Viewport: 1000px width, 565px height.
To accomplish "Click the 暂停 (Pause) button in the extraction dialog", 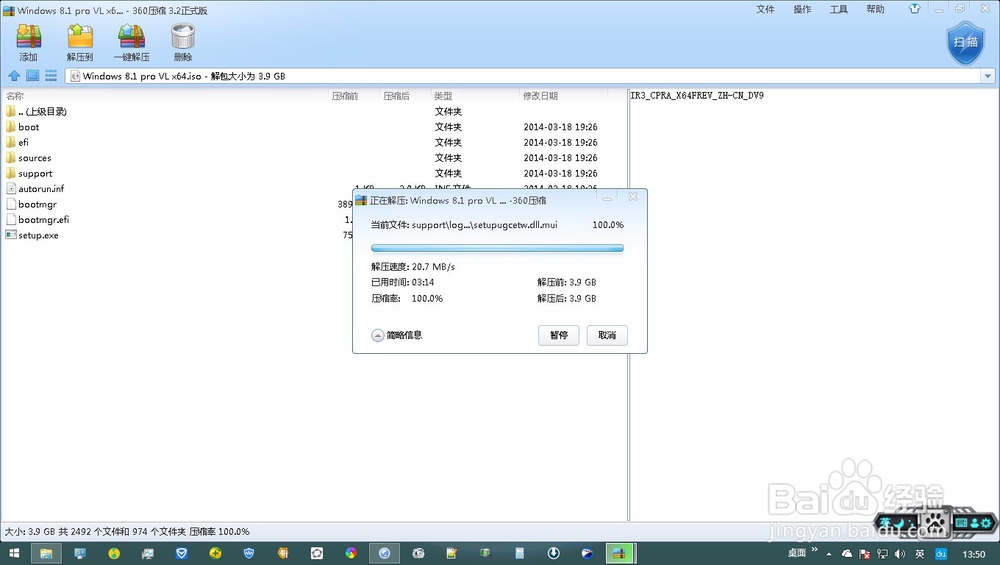I will 559,335.
